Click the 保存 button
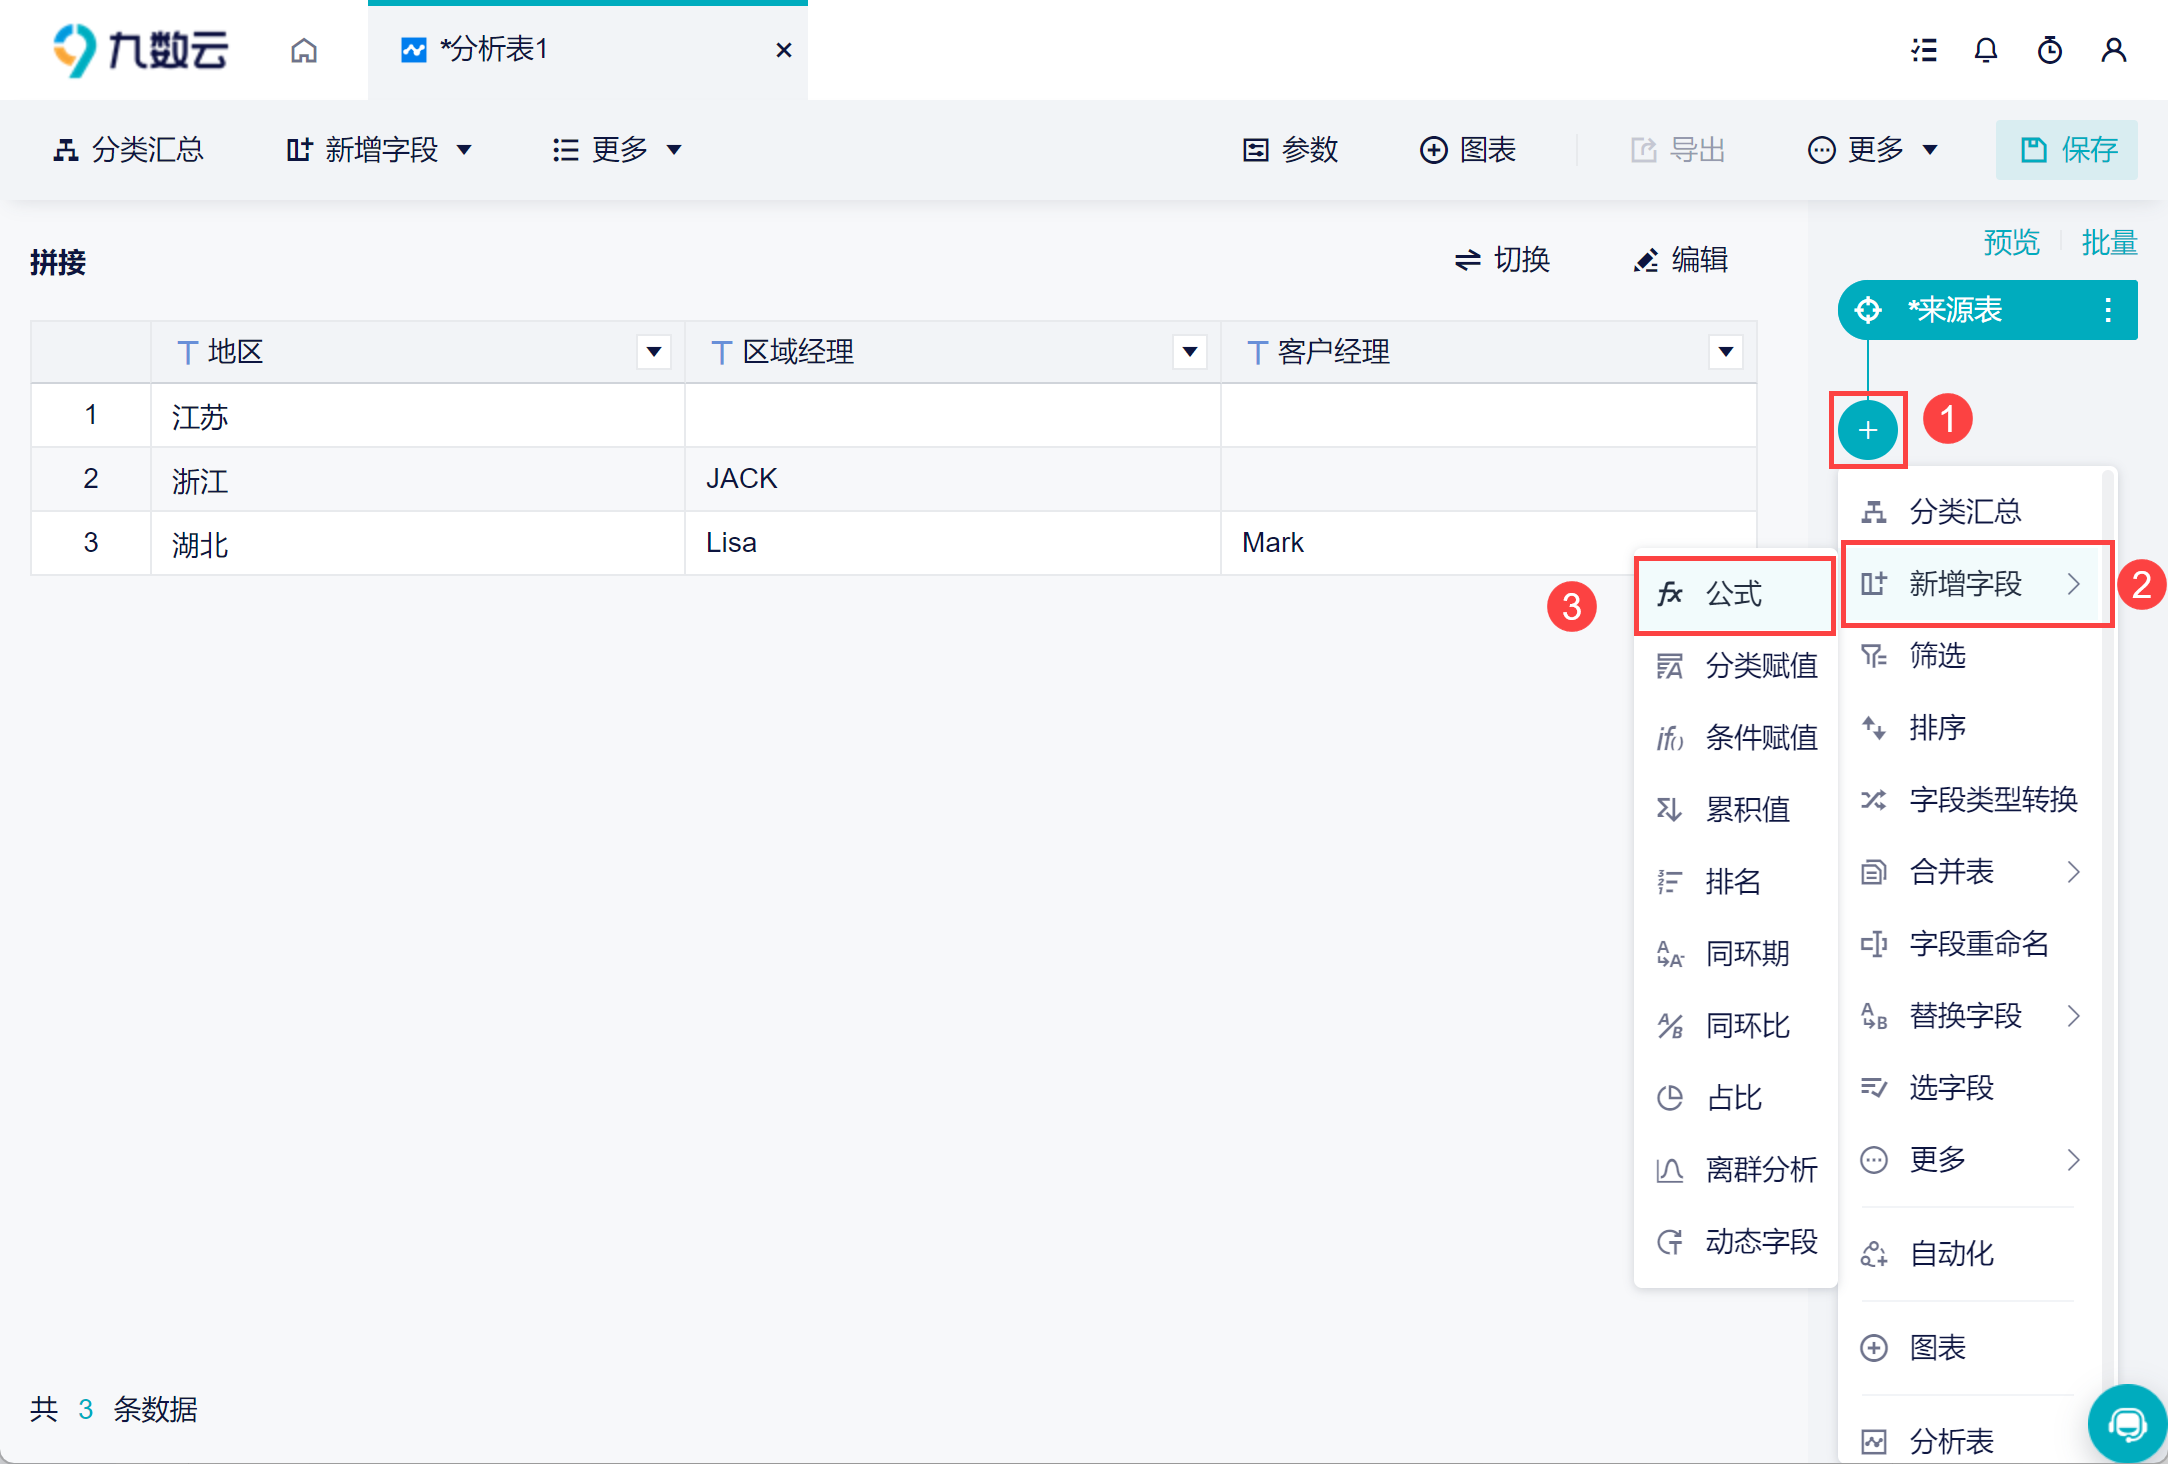The width and height of the screenshot is (2168, 1464). pos(2067,150)
